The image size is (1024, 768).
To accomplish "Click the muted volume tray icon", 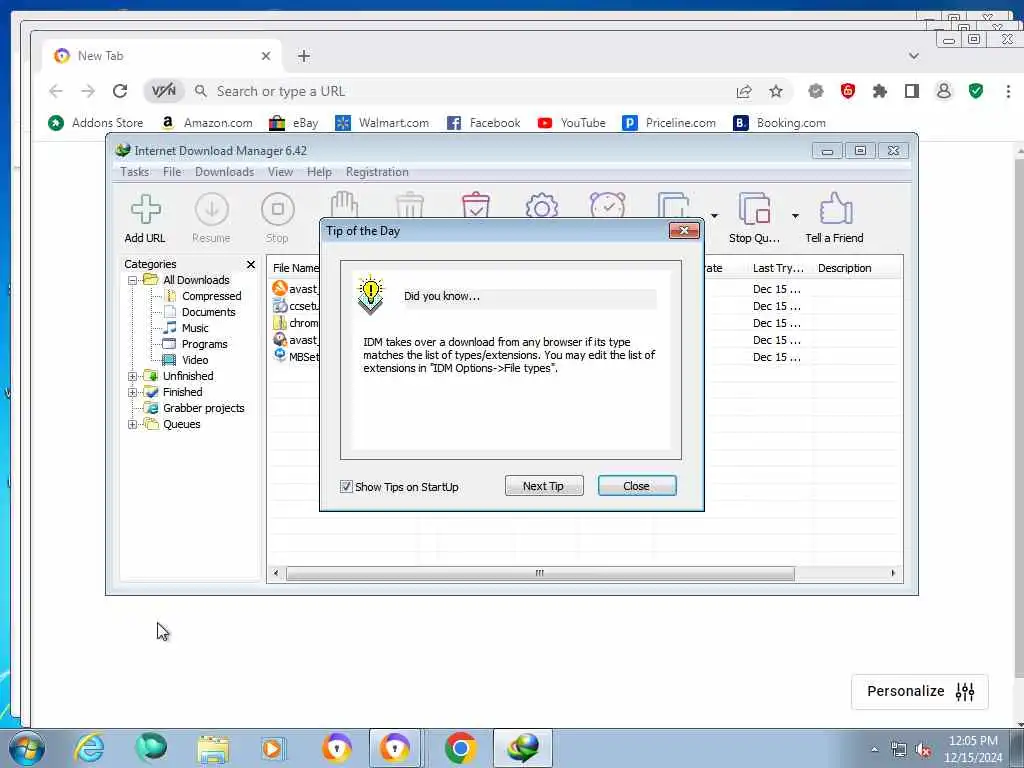I will pyautogui.click(x=923, y=750).
